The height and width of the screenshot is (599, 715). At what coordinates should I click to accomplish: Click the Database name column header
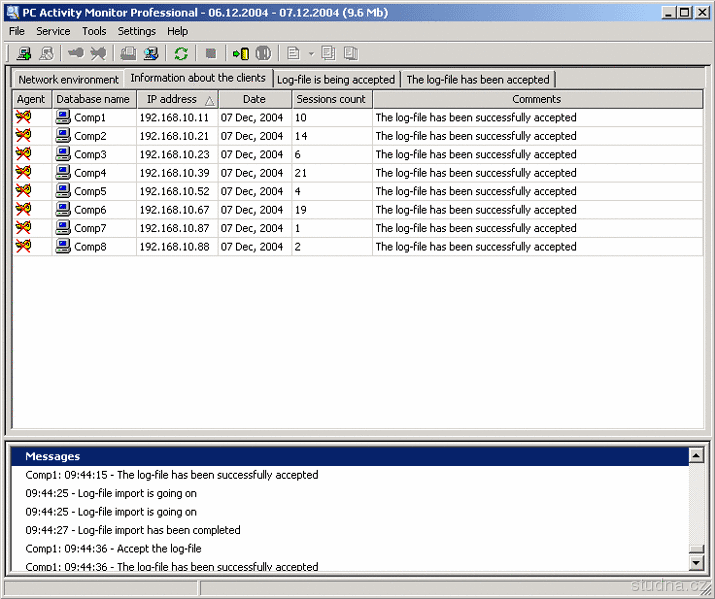tap(93, 99)
